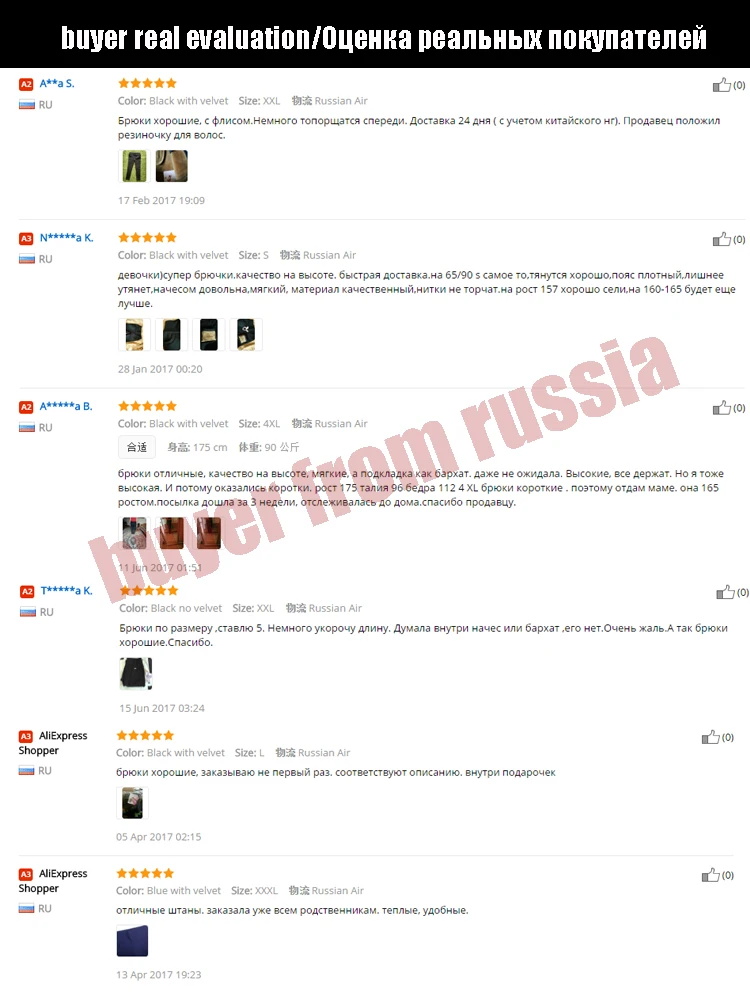Open the black pants photo in T*****a K.'s review

[136, 674]
